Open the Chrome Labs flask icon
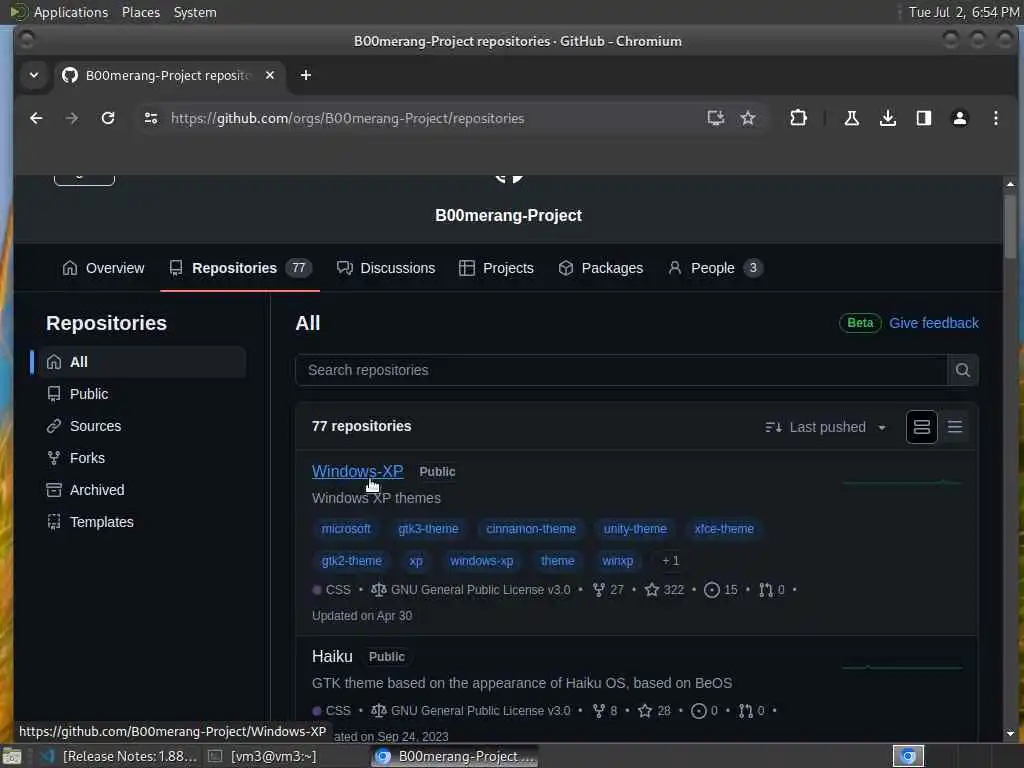Image resolution: width=1024 pixels, height=768 pixels. tap(852, 118)
